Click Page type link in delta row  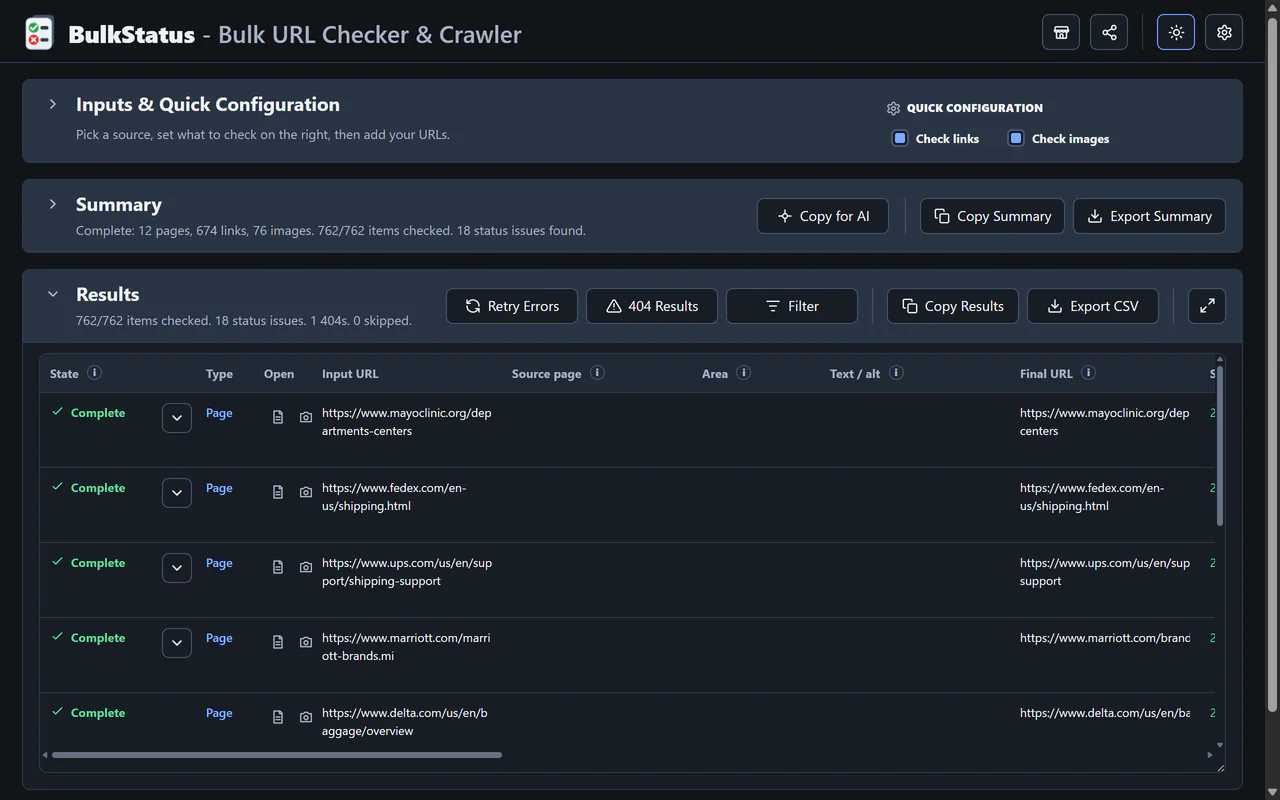219,713
